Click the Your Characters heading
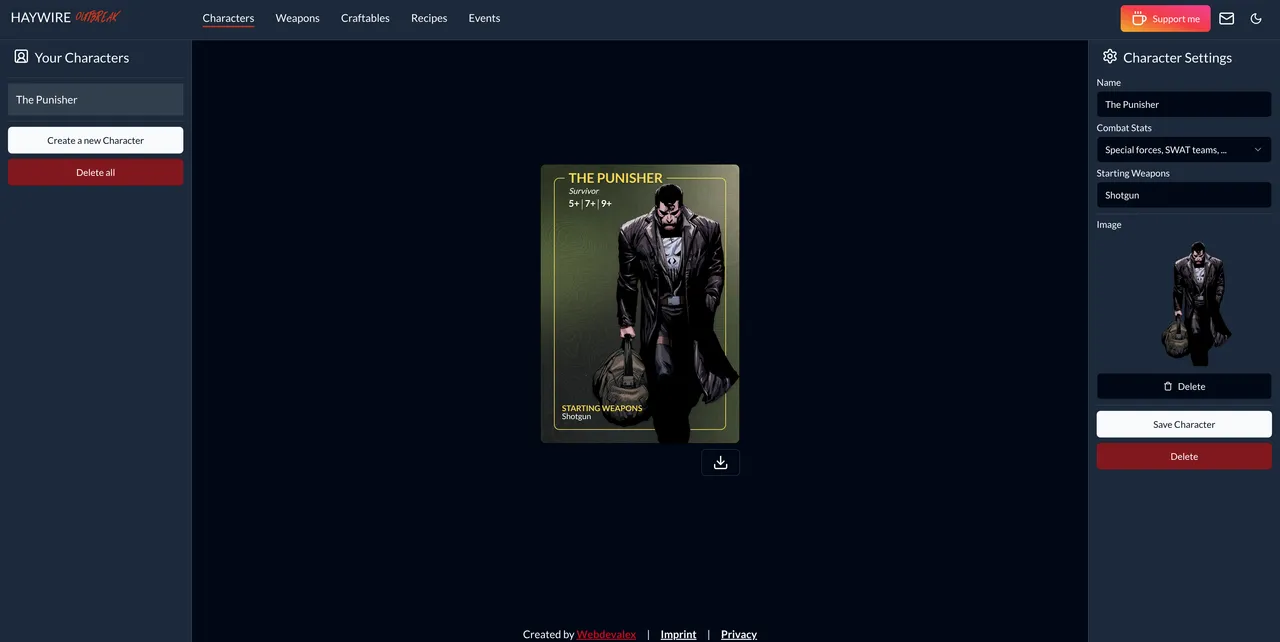Viewport: 1280px width, 642px height. pyautogui.click(x=82, y=58)
